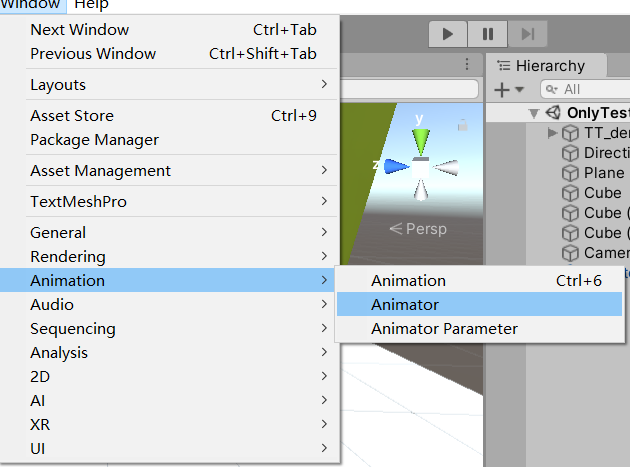Click the plus create button in Hierarchy
The height and width of the screenshot is (467, 630).
coord(502,90)
